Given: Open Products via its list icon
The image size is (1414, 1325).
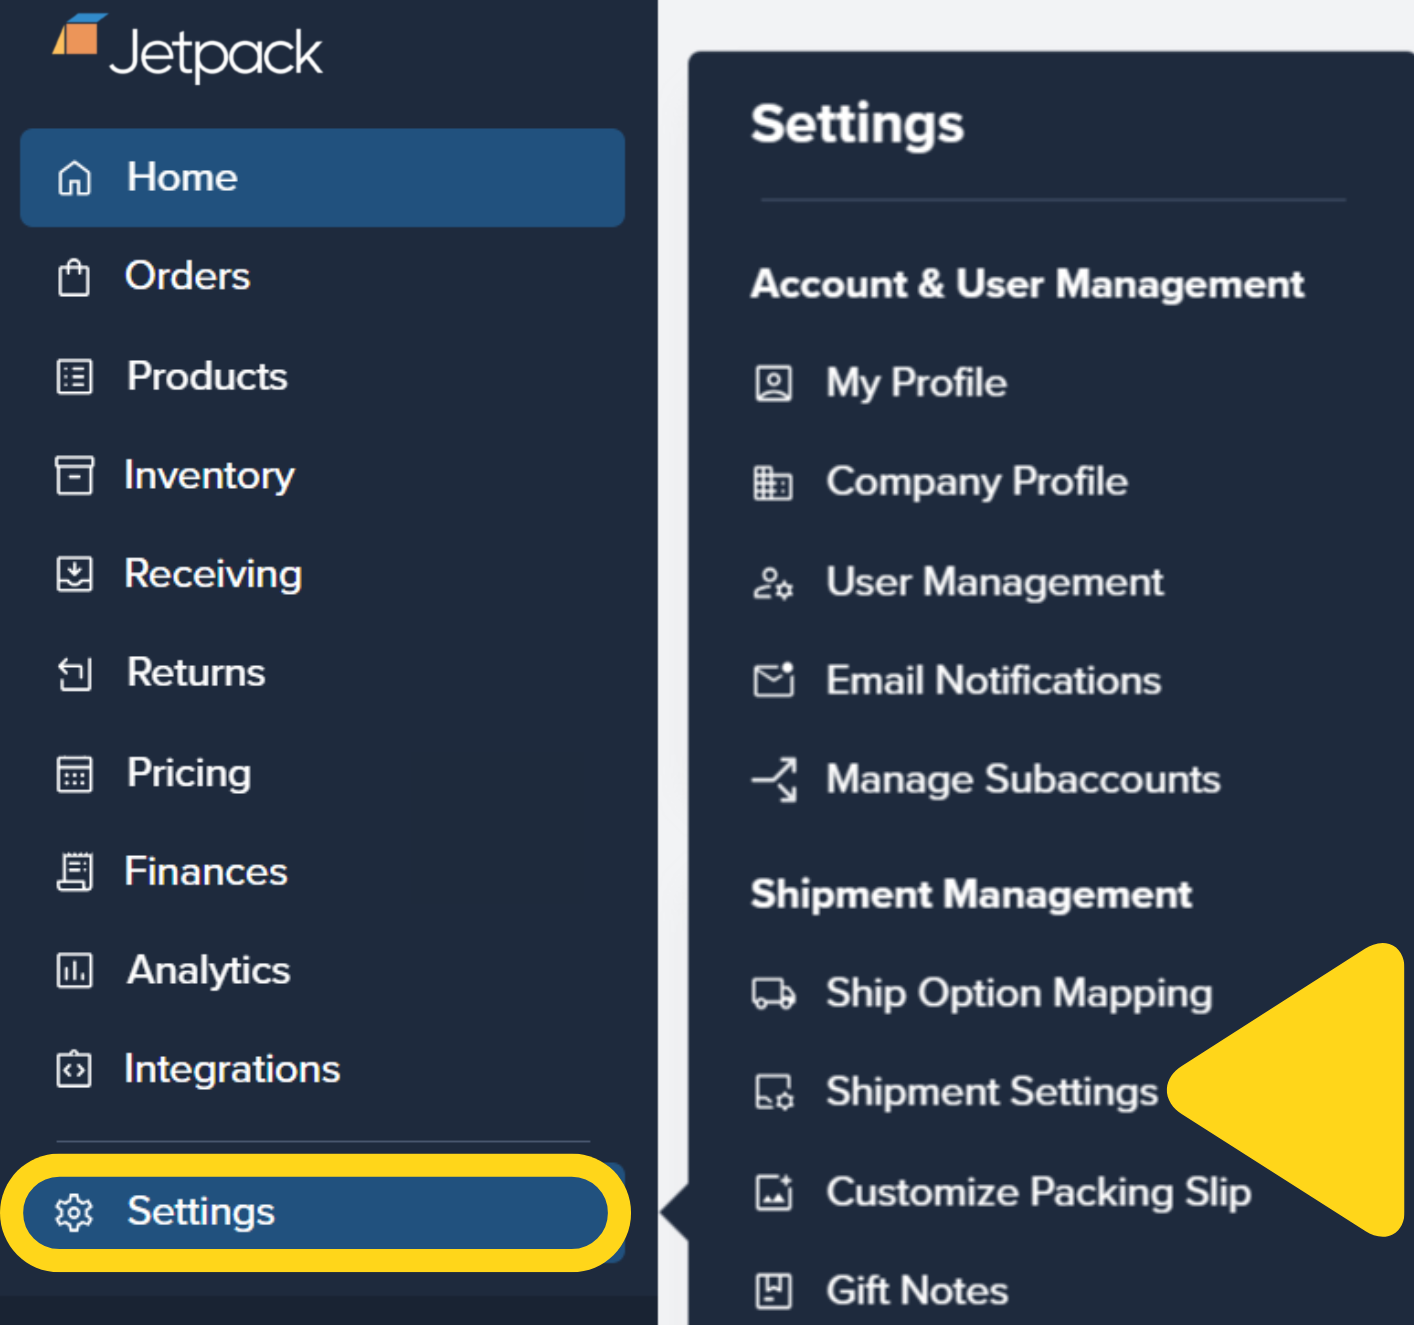Looking at the screenshot, I should point(74,377).
